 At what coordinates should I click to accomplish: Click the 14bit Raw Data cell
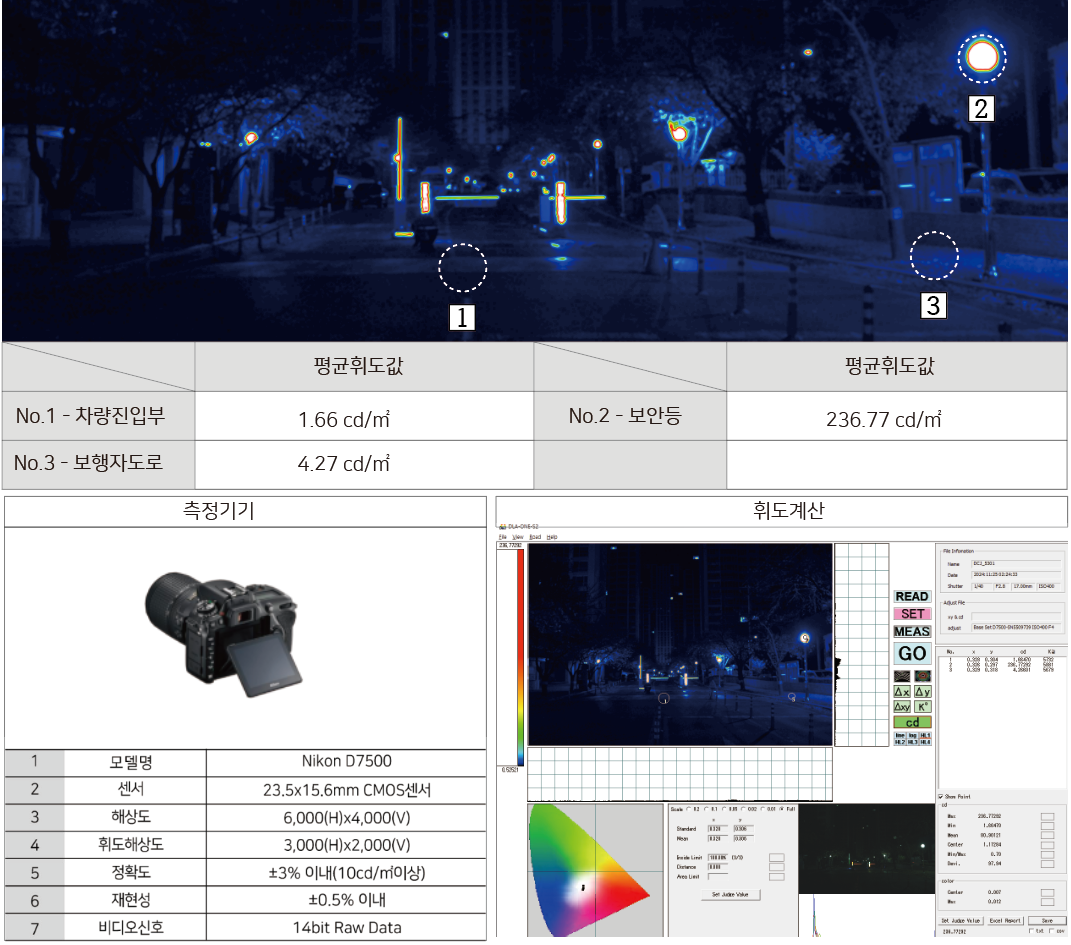(346, 928)
